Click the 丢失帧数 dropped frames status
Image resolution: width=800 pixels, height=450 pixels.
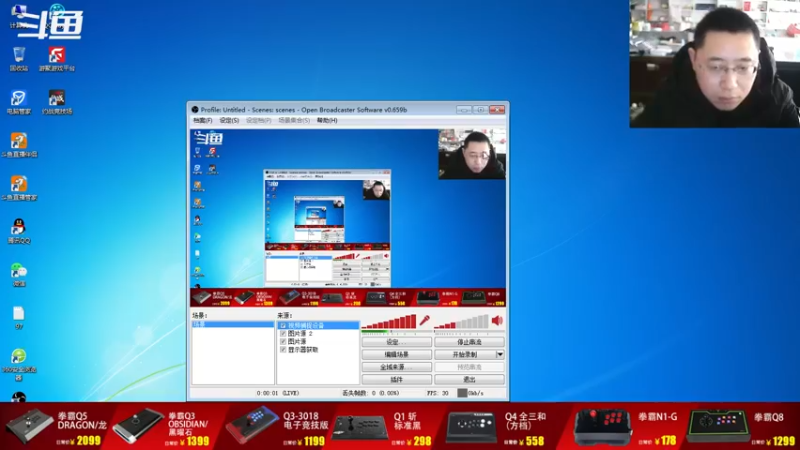(x=370, y=393)
